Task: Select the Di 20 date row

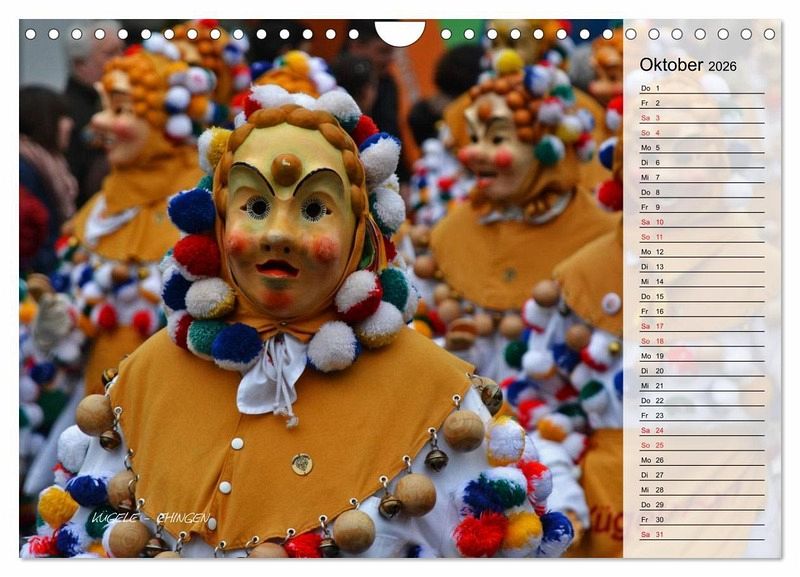Action: (700, 370)
